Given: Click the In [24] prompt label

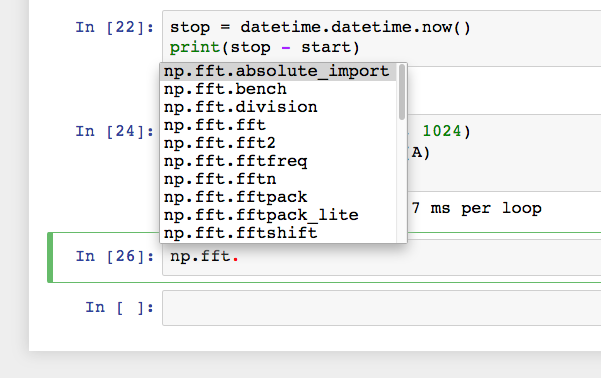Looking at the screenshot, I should 115,131.
